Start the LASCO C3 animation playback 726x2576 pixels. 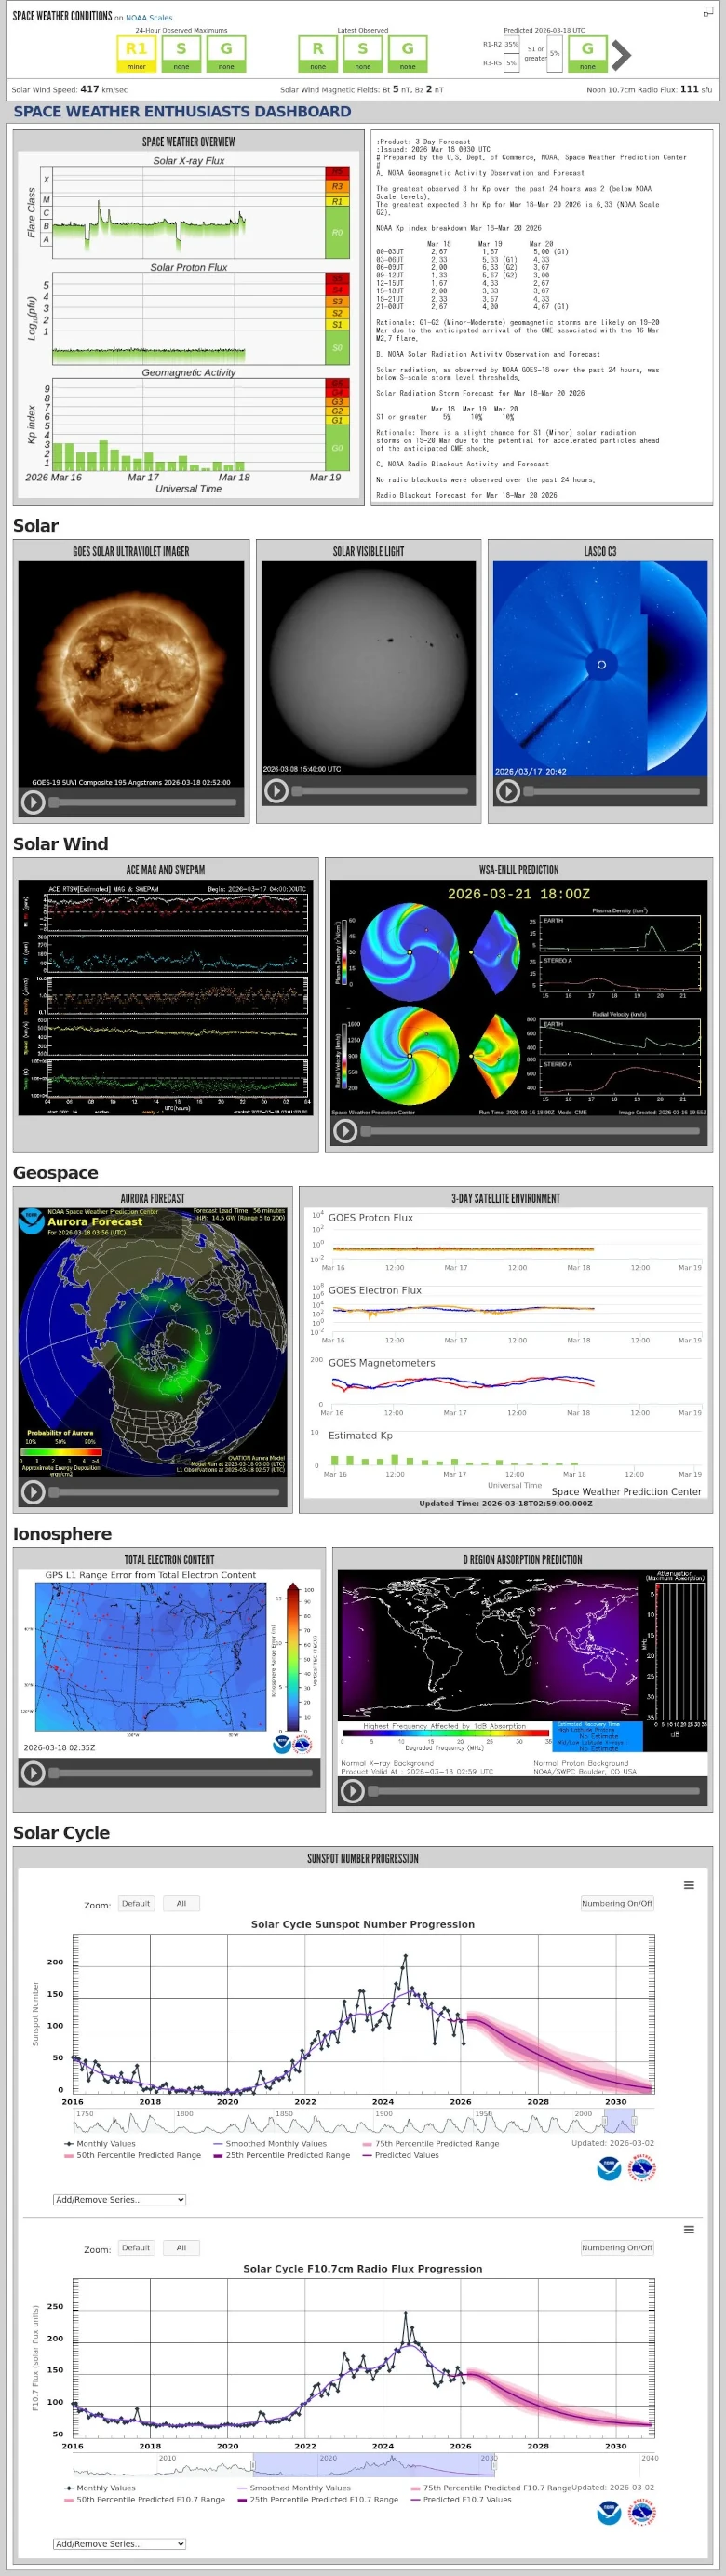[x=508, y=791]
